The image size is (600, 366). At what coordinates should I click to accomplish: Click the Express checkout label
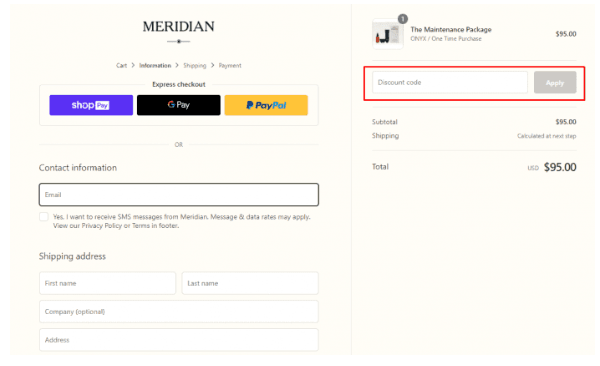[x=179, y=84]
